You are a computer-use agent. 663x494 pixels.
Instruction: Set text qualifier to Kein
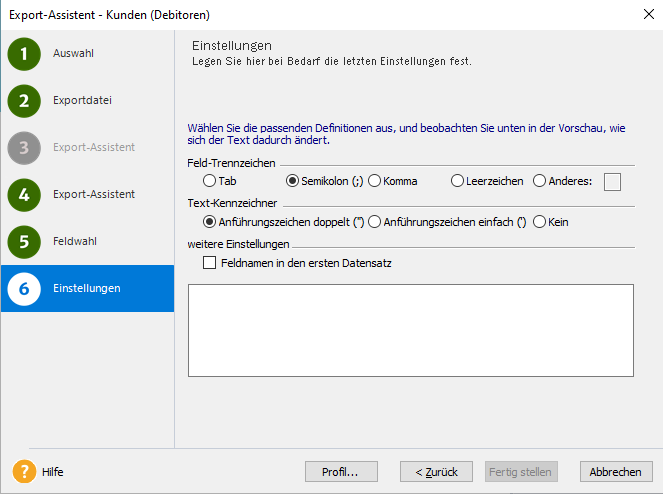[x=540, y=222]
